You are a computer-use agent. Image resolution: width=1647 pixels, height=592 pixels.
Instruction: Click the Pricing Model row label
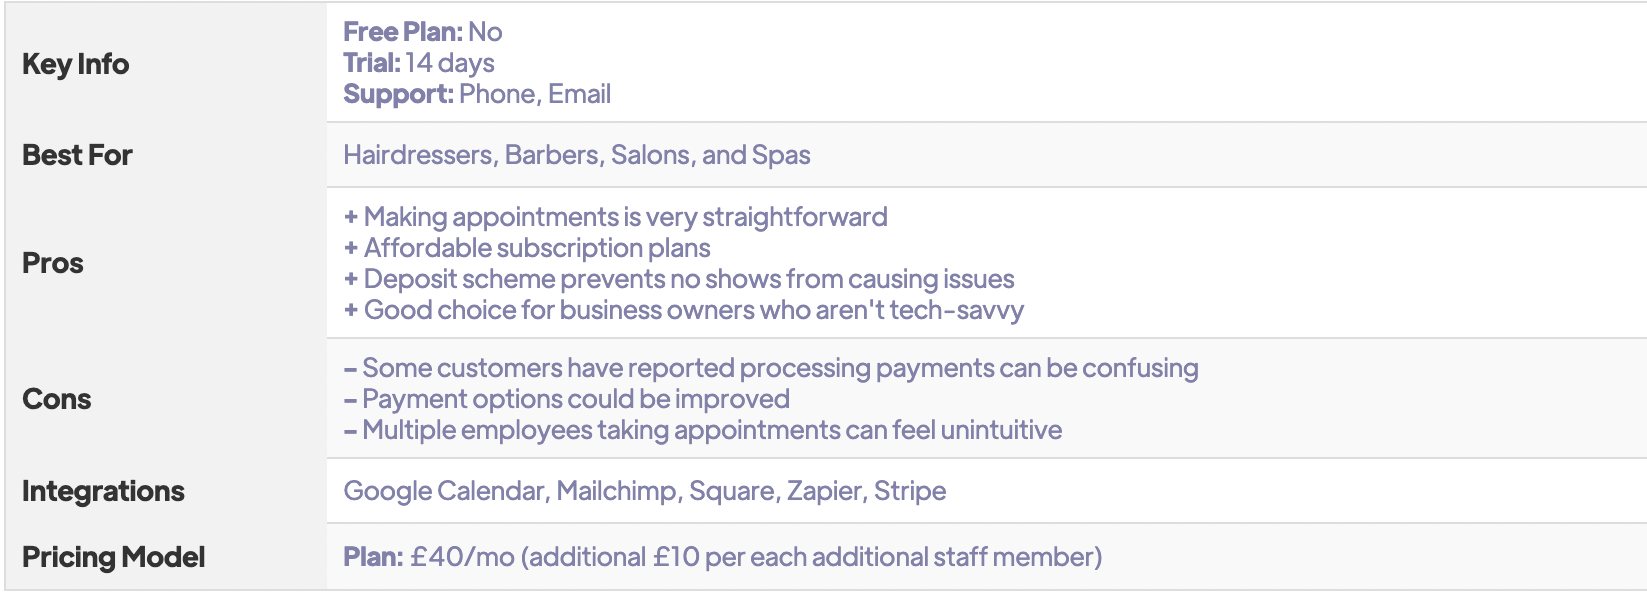point(113,557)
